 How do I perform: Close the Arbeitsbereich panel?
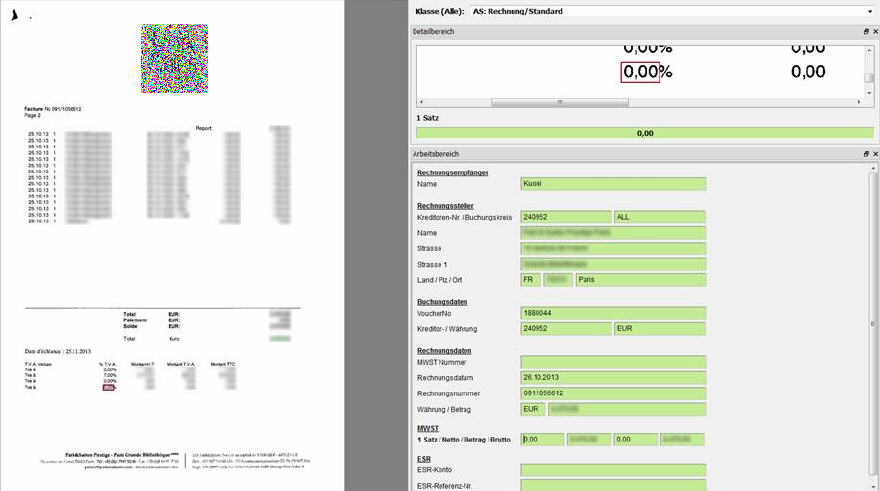pyautogui.click(x=875, y=154)
